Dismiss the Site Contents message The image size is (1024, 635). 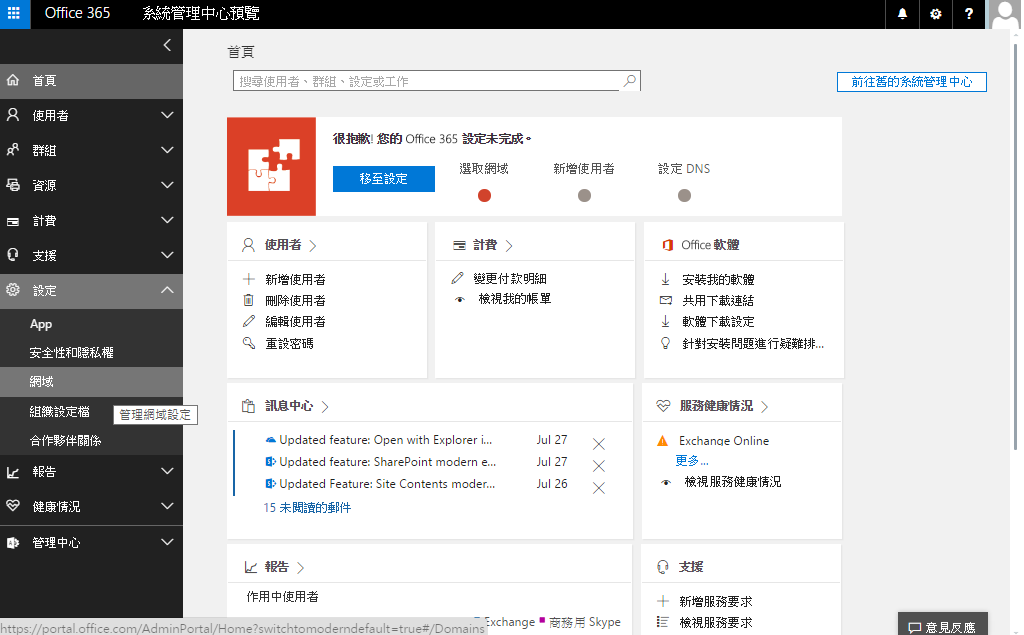click(598, 488)
